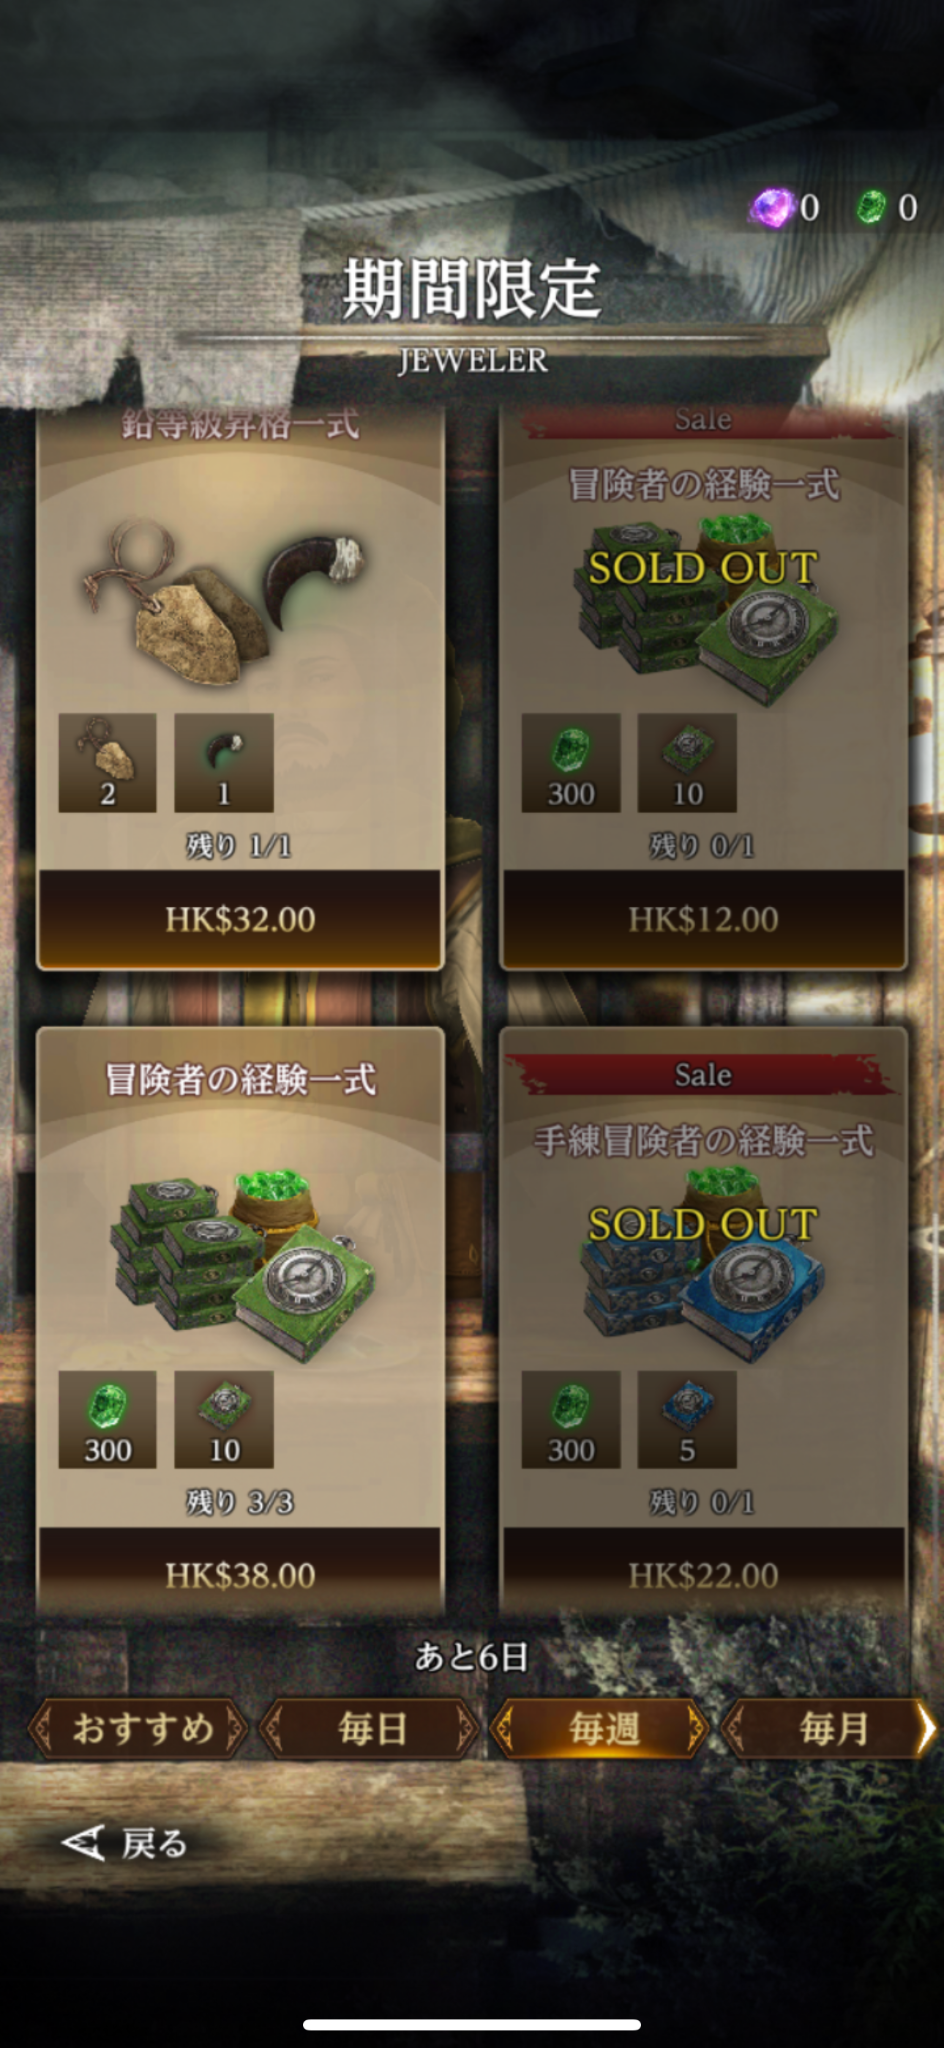944x2048 pixels.
Task: Select the stone pendant item icon showing 2
Action: click(x=107, y=762)
